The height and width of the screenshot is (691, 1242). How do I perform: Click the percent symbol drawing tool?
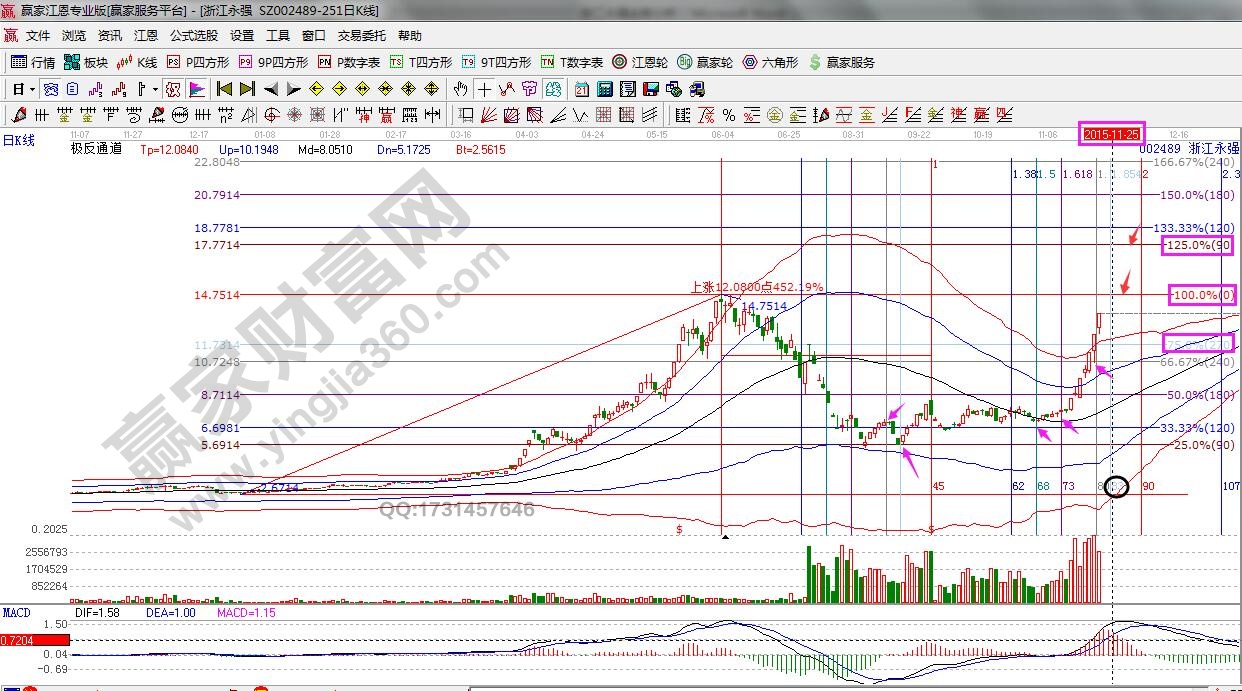(729, 115)
